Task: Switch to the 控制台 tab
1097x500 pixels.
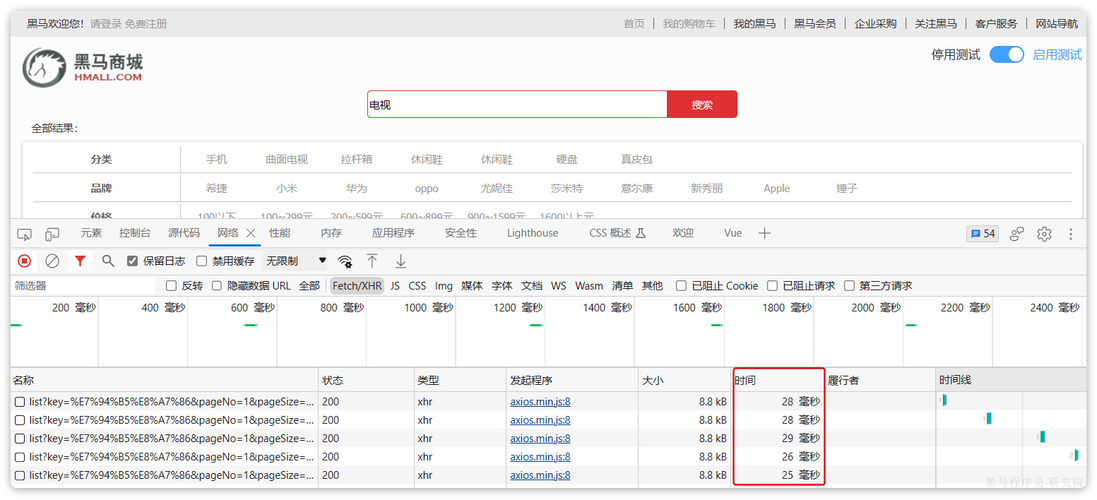Action: (x=134, y=234)
